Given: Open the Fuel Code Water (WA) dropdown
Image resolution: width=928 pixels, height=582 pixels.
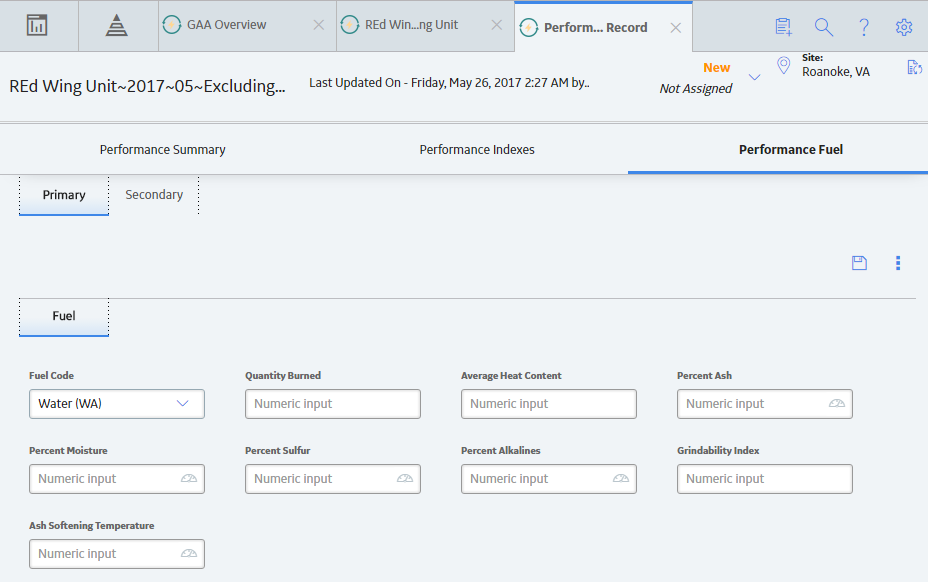Looking at the screenshot, I should click(117, 404).
